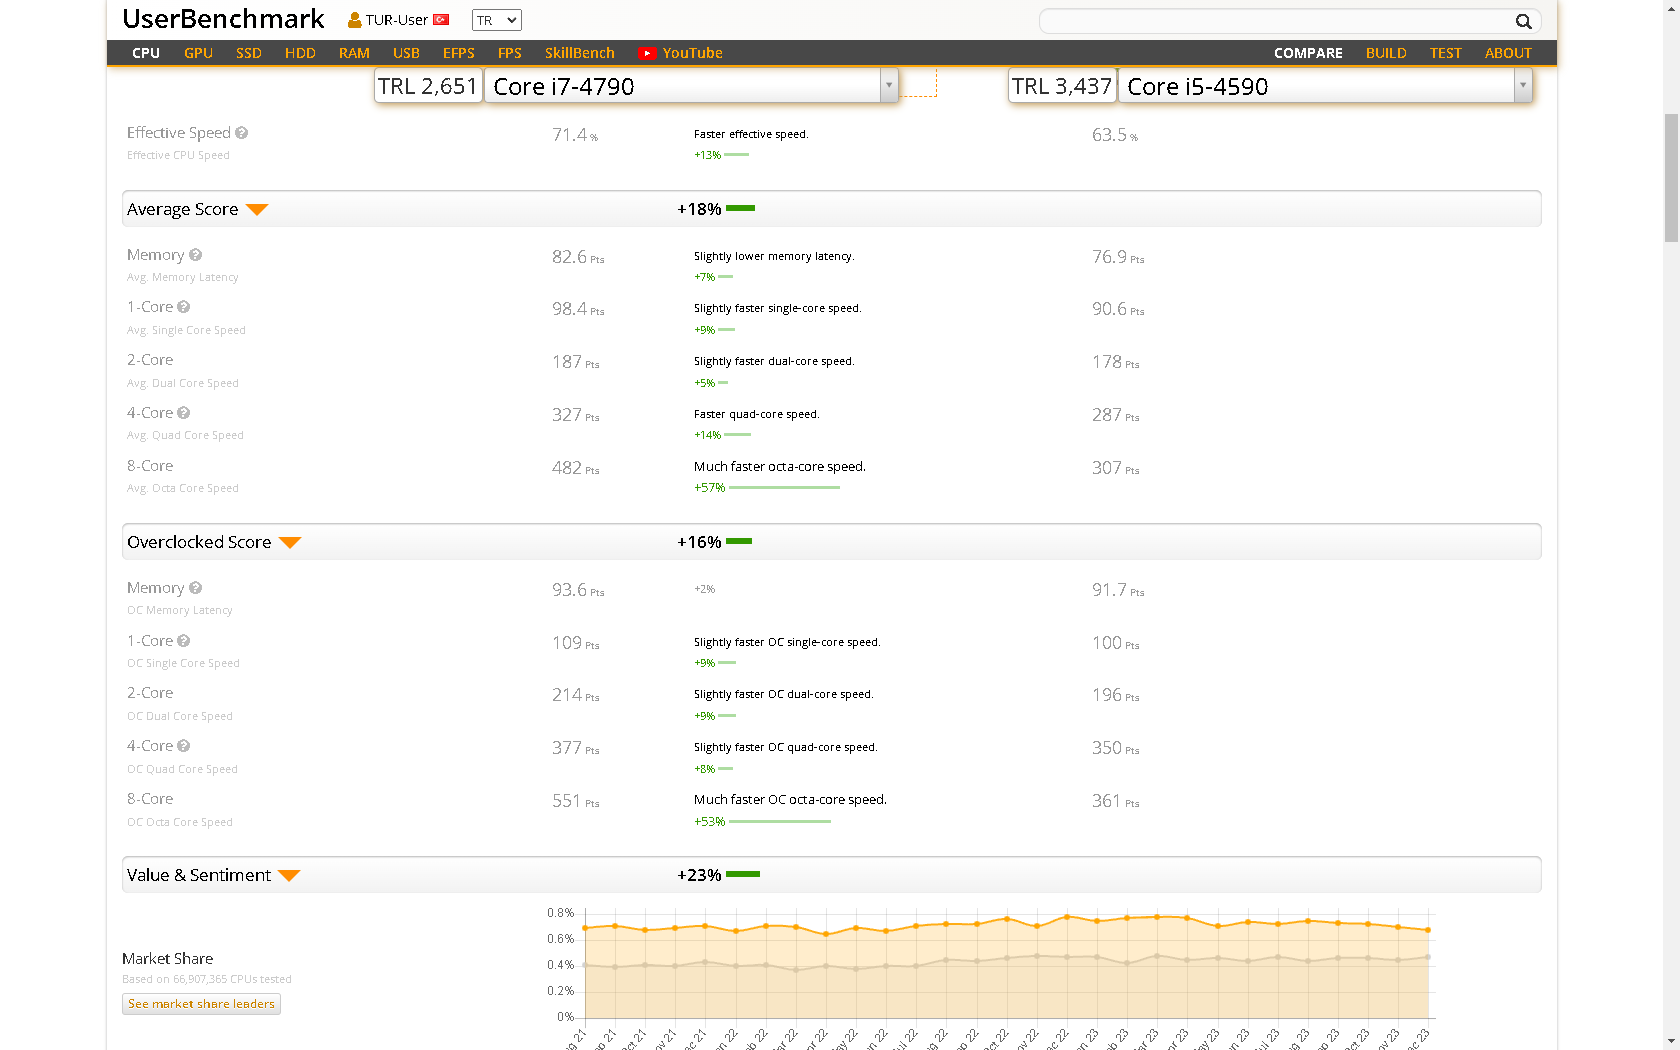Click the TRL 2,651 price button

428,86
